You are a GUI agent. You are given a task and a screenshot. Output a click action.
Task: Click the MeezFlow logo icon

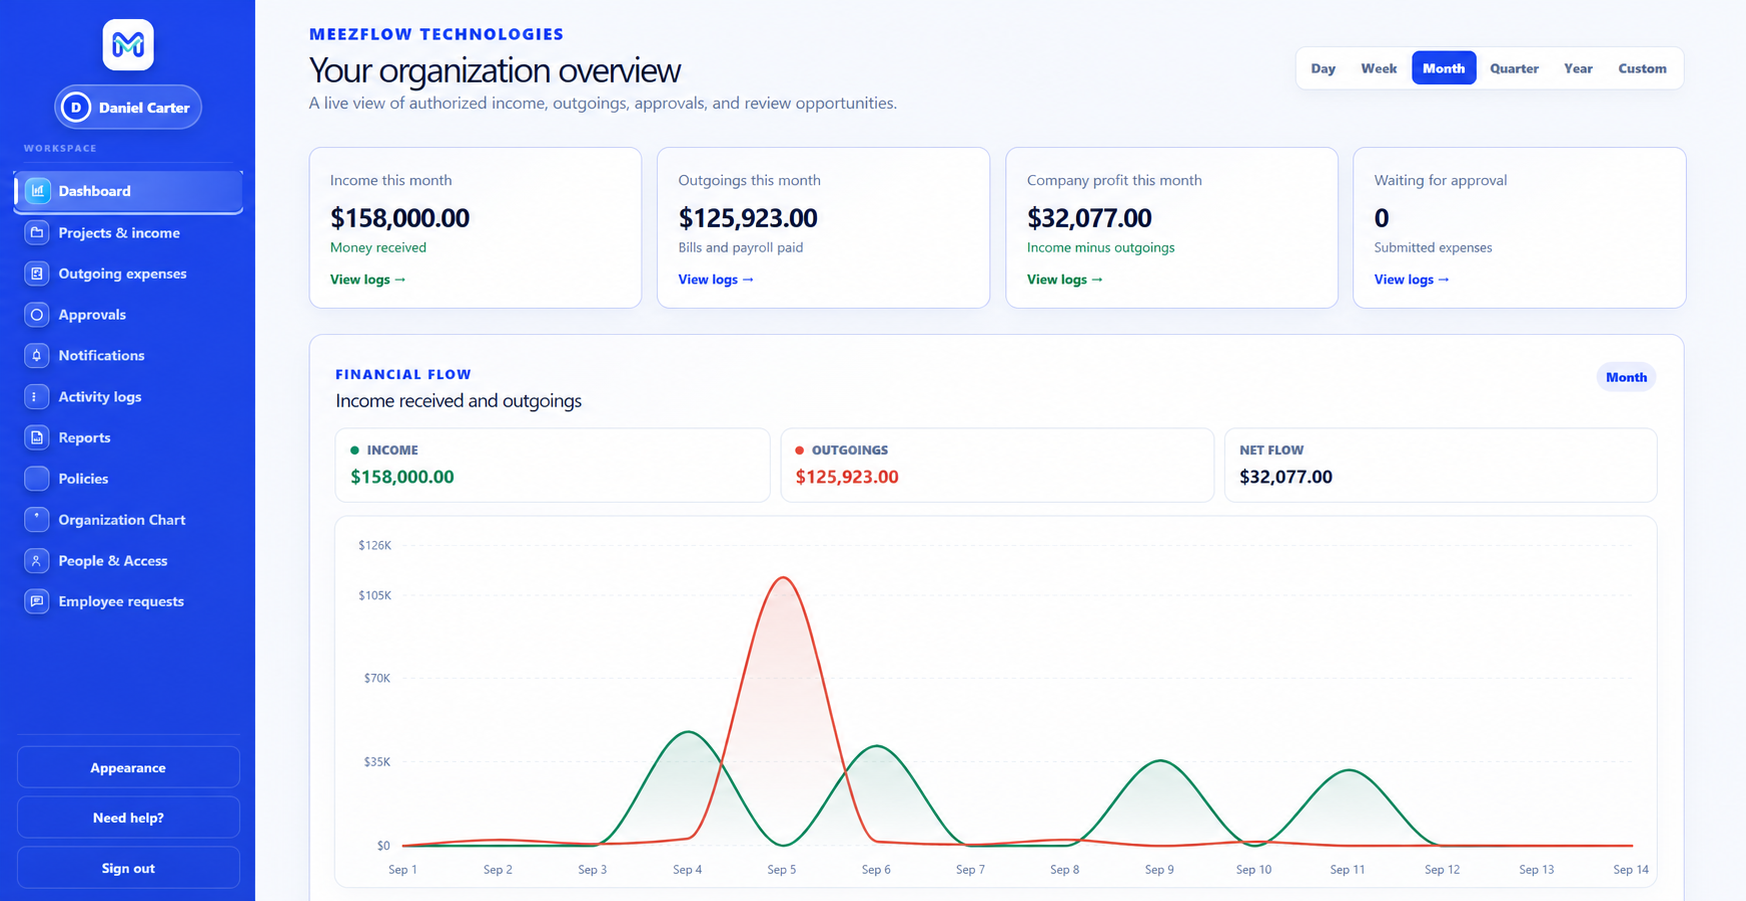coord(128,45)
